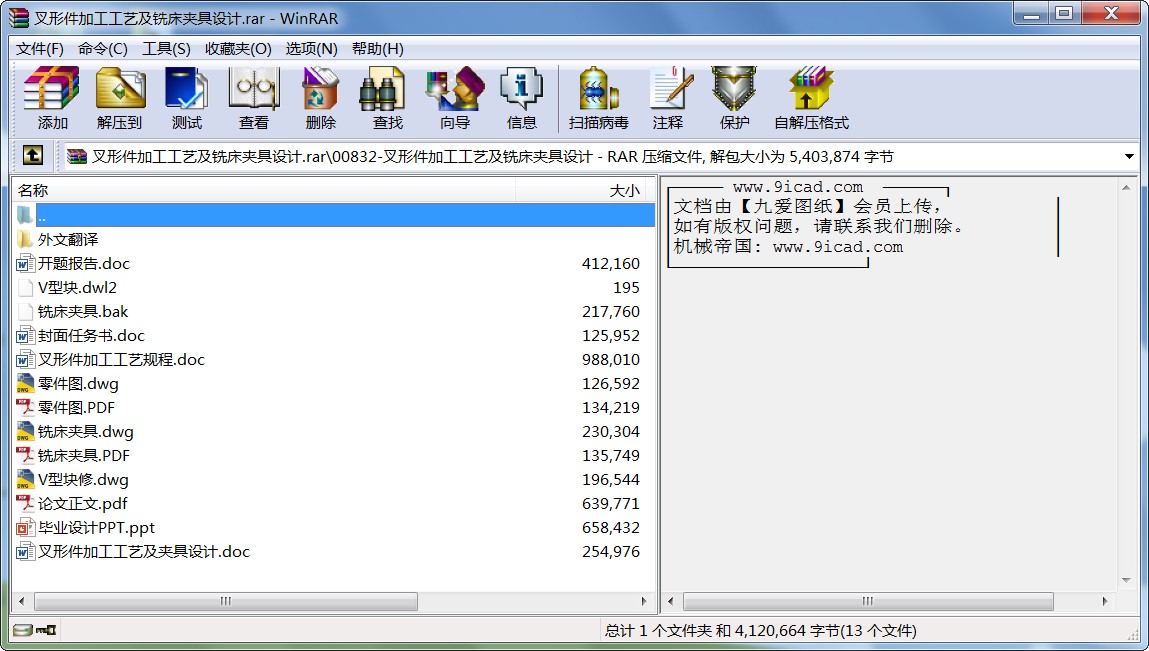Click the PDF icon of 零件图.PDF
Image resolution: width=1149 pixels, height=651 pixels.
(x=25, y=408)
